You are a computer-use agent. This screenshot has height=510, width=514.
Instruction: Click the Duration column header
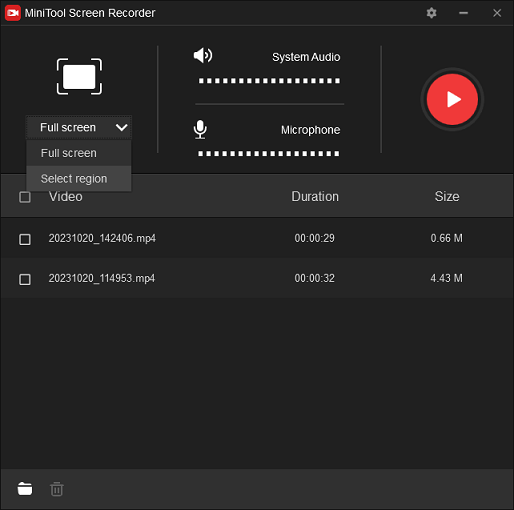tap(315, 197)
